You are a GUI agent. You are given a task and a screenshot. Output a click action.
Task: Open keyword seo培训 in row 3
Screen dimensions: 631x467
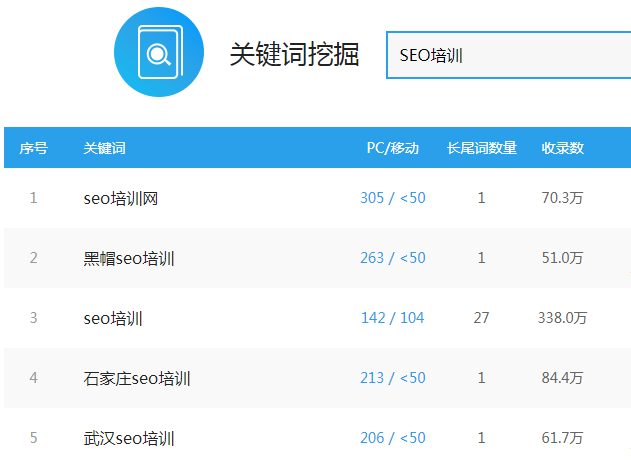tap(113, 318)
